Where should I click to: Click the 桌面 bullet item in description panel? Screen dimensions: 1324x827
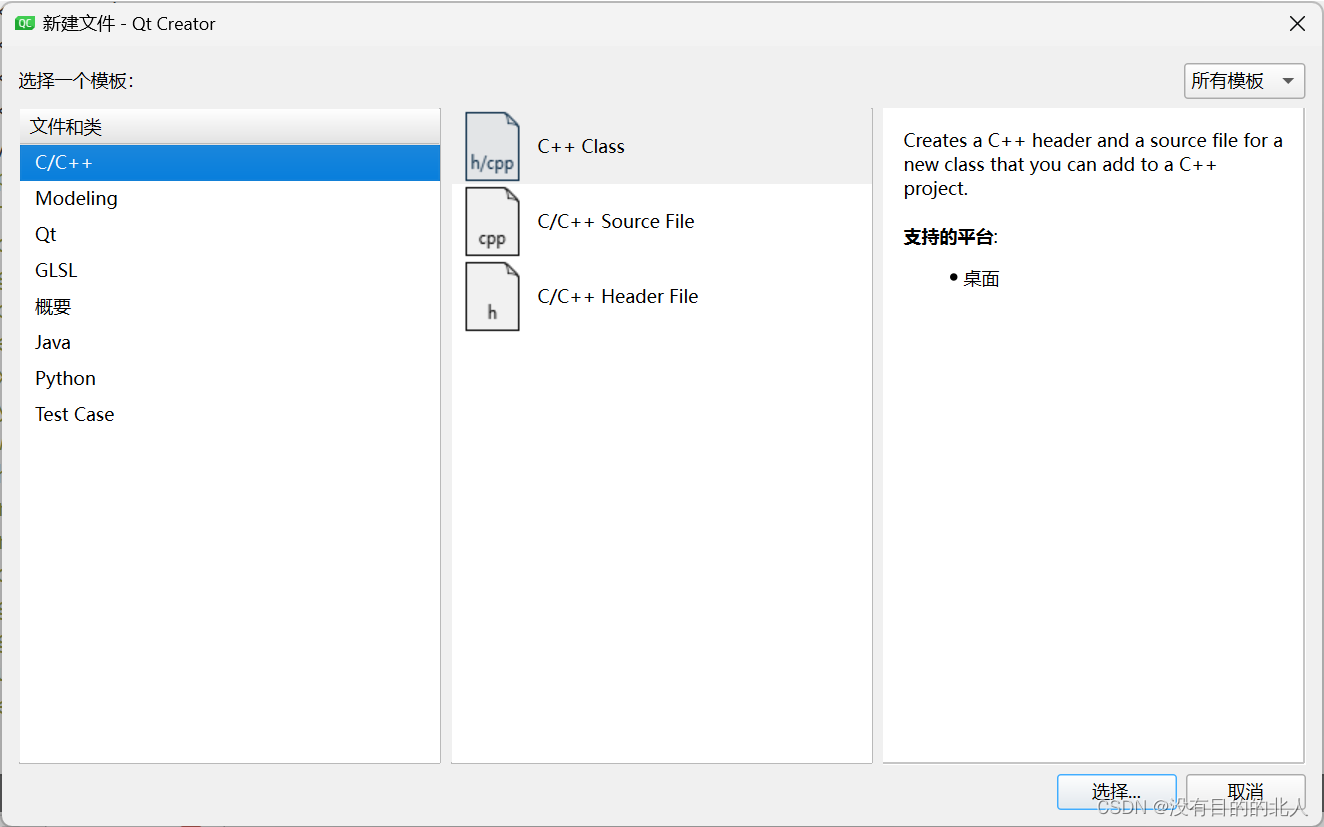click(x=980, y=278)
